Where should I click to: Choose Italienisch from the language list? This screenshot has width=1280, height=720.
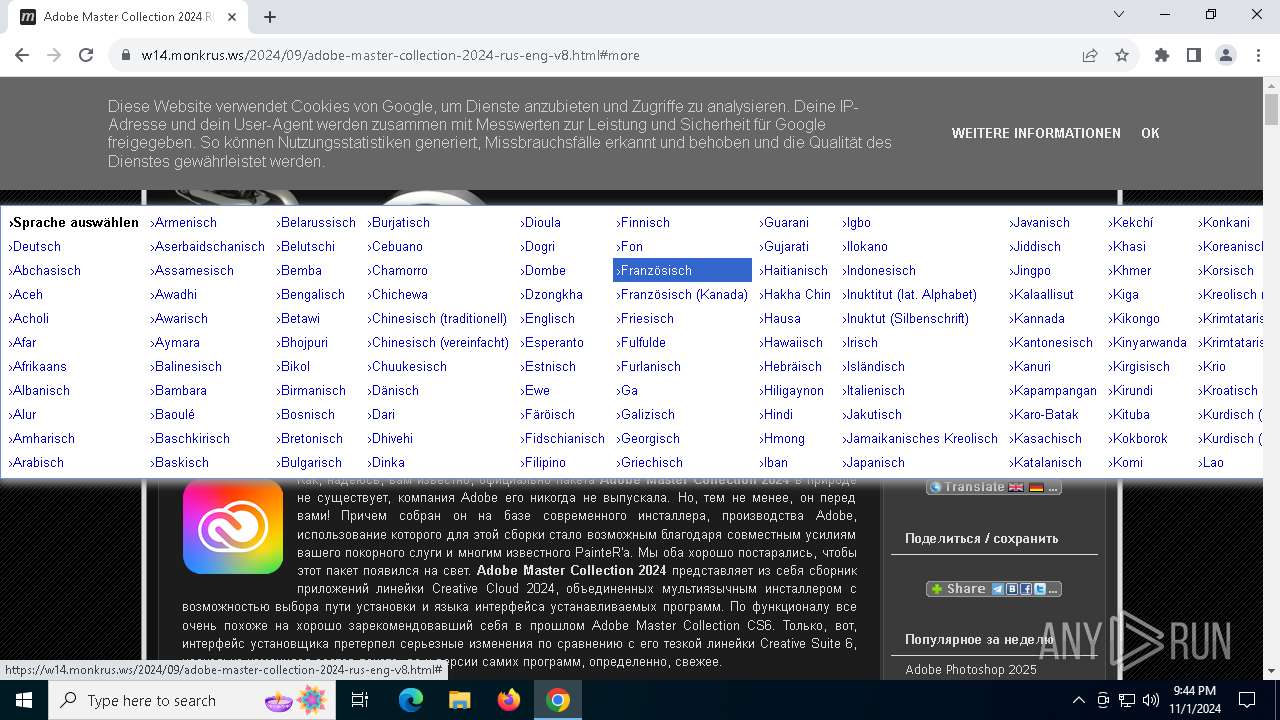pyautogui.click(x=874, y=390)
